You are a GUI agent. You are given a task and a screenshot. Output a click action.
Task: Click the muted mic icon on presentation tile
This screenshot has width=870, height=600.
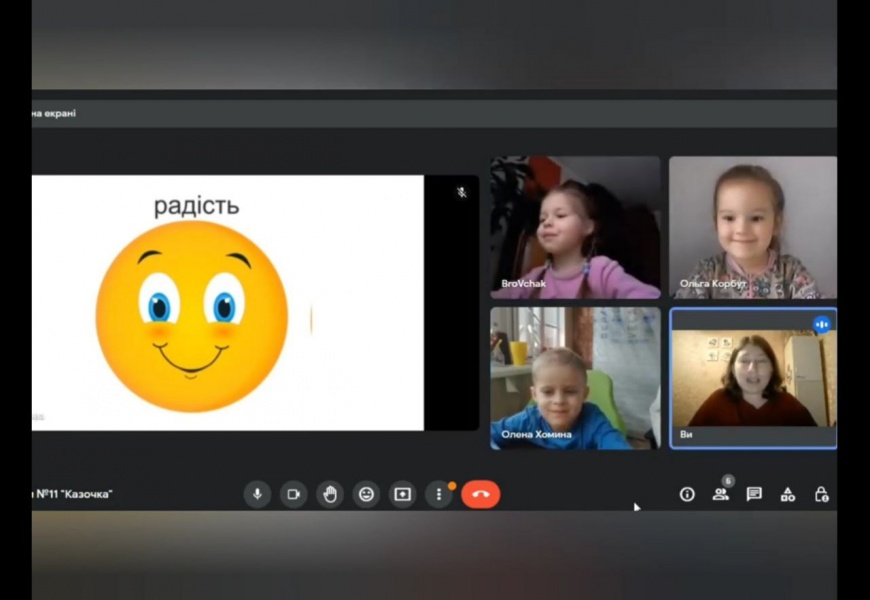(x=461, y=192)
